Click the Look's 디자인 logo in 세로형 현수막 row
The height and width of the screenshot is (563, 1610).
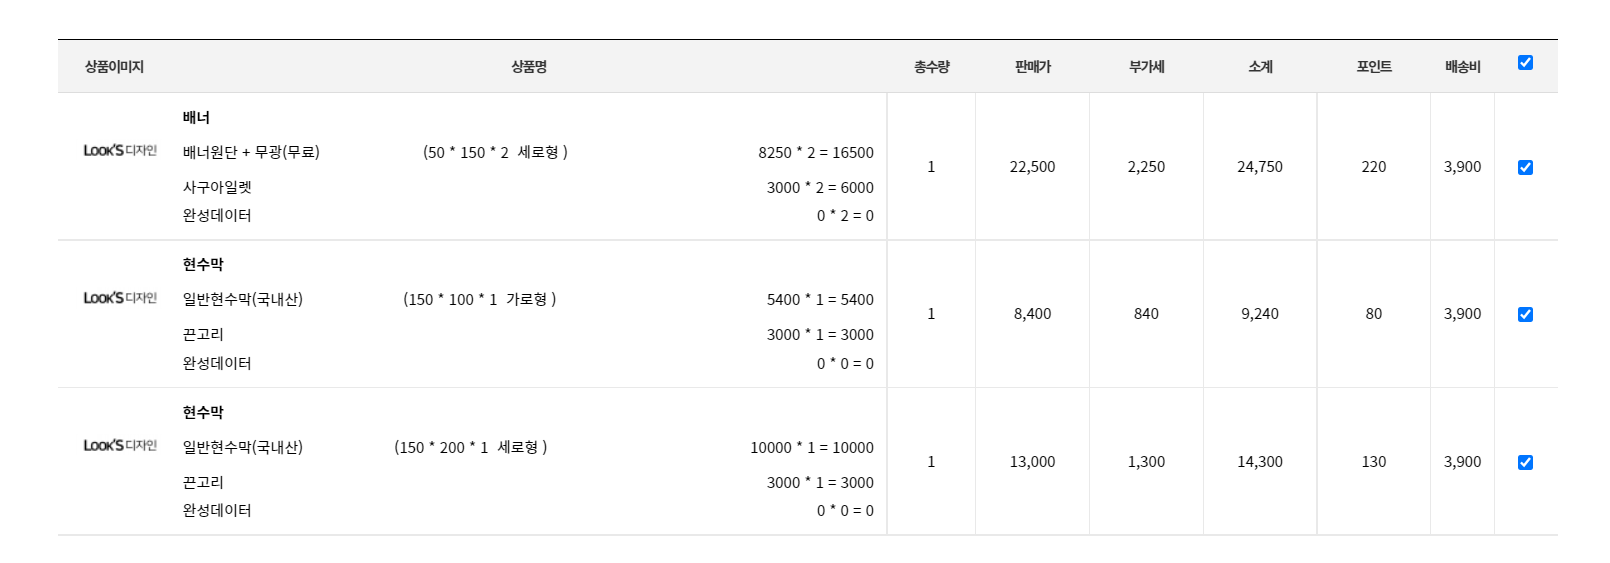pos(120,446)
